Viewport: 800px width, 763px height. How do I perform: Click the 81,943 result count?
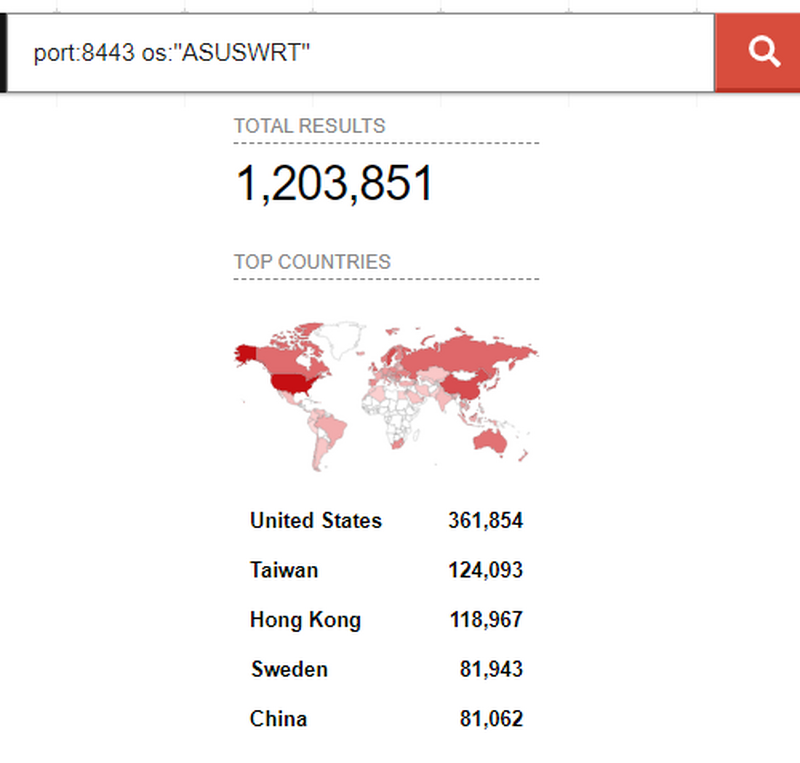[491, 669]
